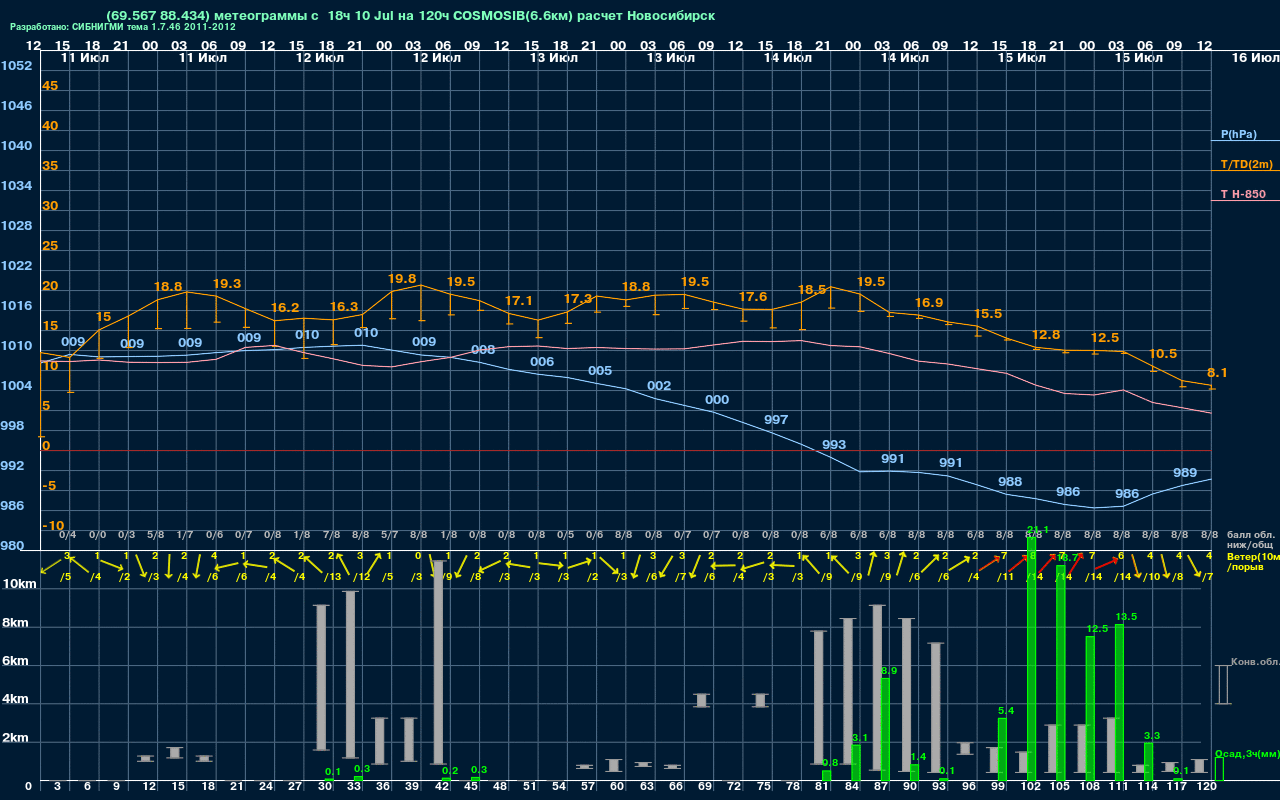The image size is (1280, 800).
Task: Click the 'балл обл. ниж/общ' legend text
Action: click(x=1251, y=540)
